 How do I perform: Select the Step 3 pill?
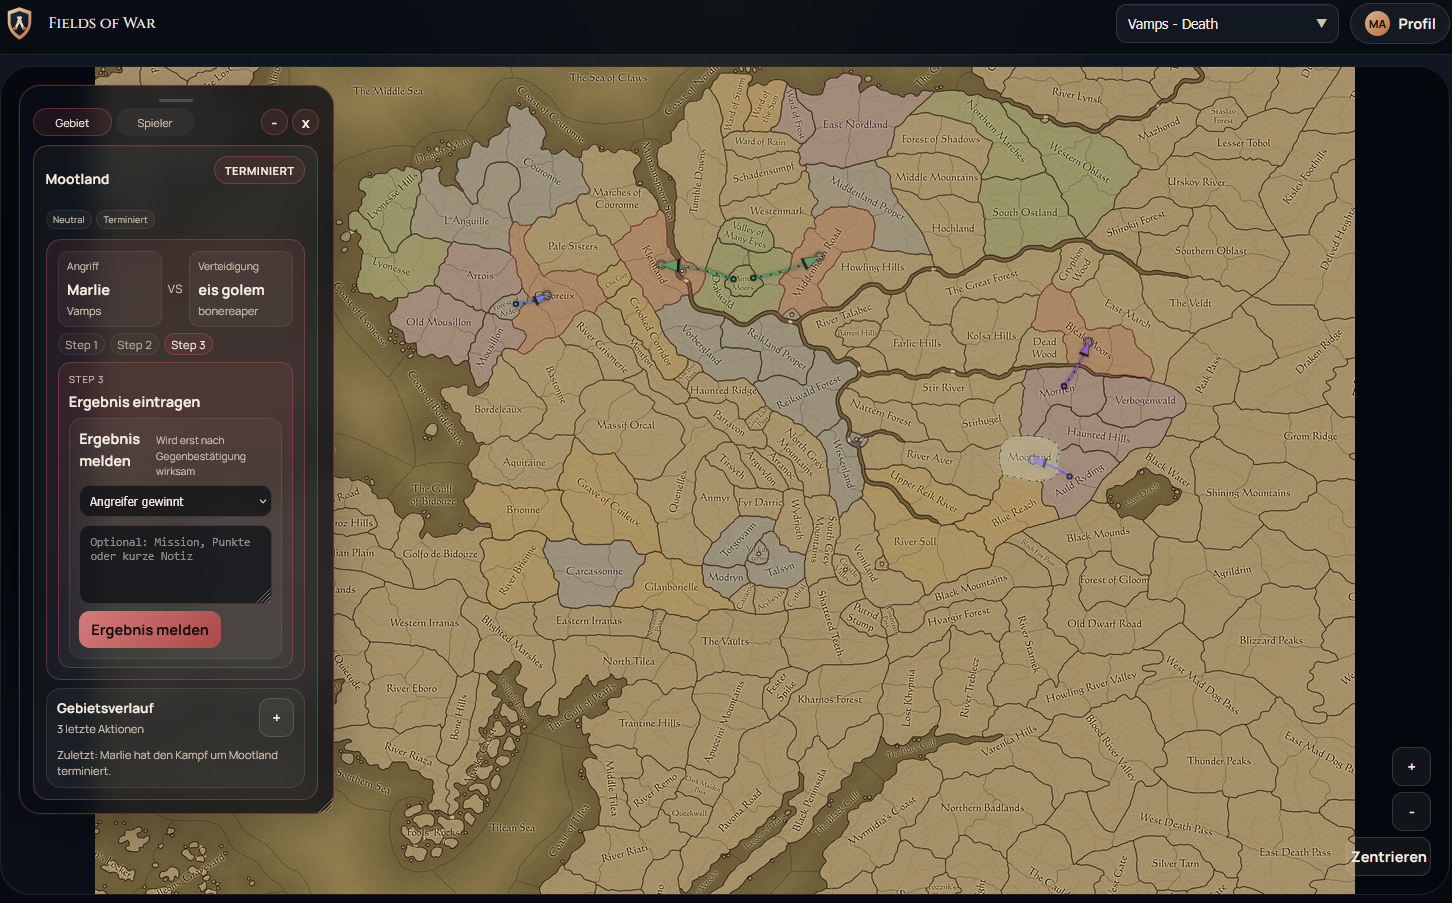188,345
